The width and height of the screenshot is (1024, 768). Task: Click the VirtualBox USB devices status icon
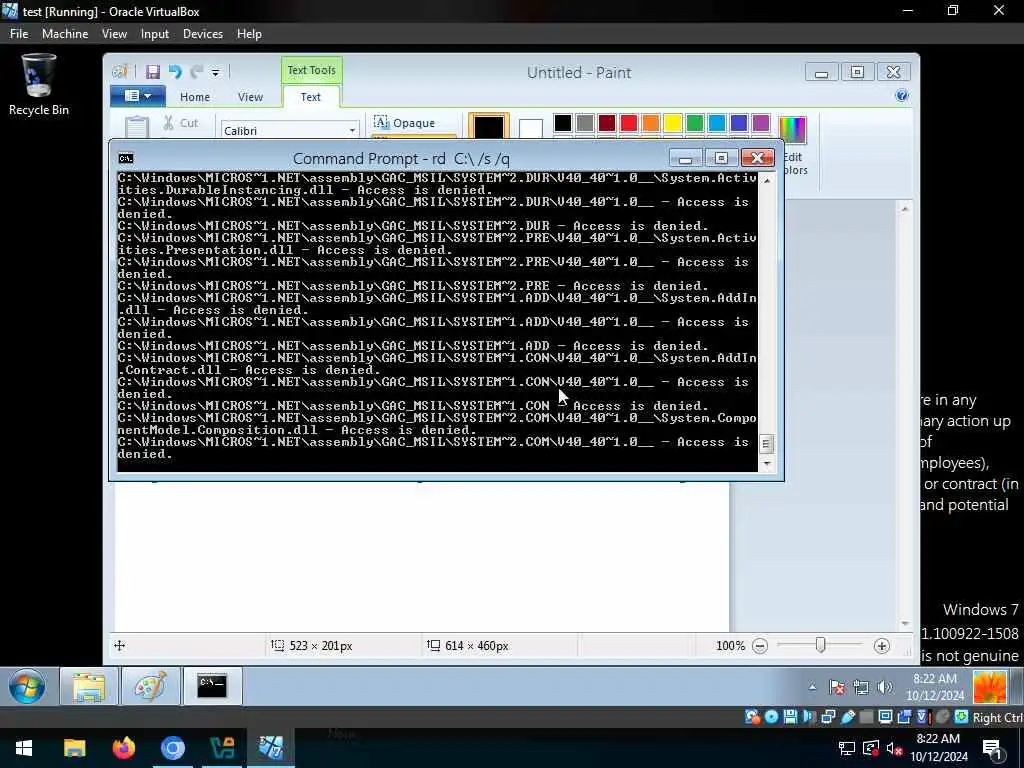(x=848, y=717)
